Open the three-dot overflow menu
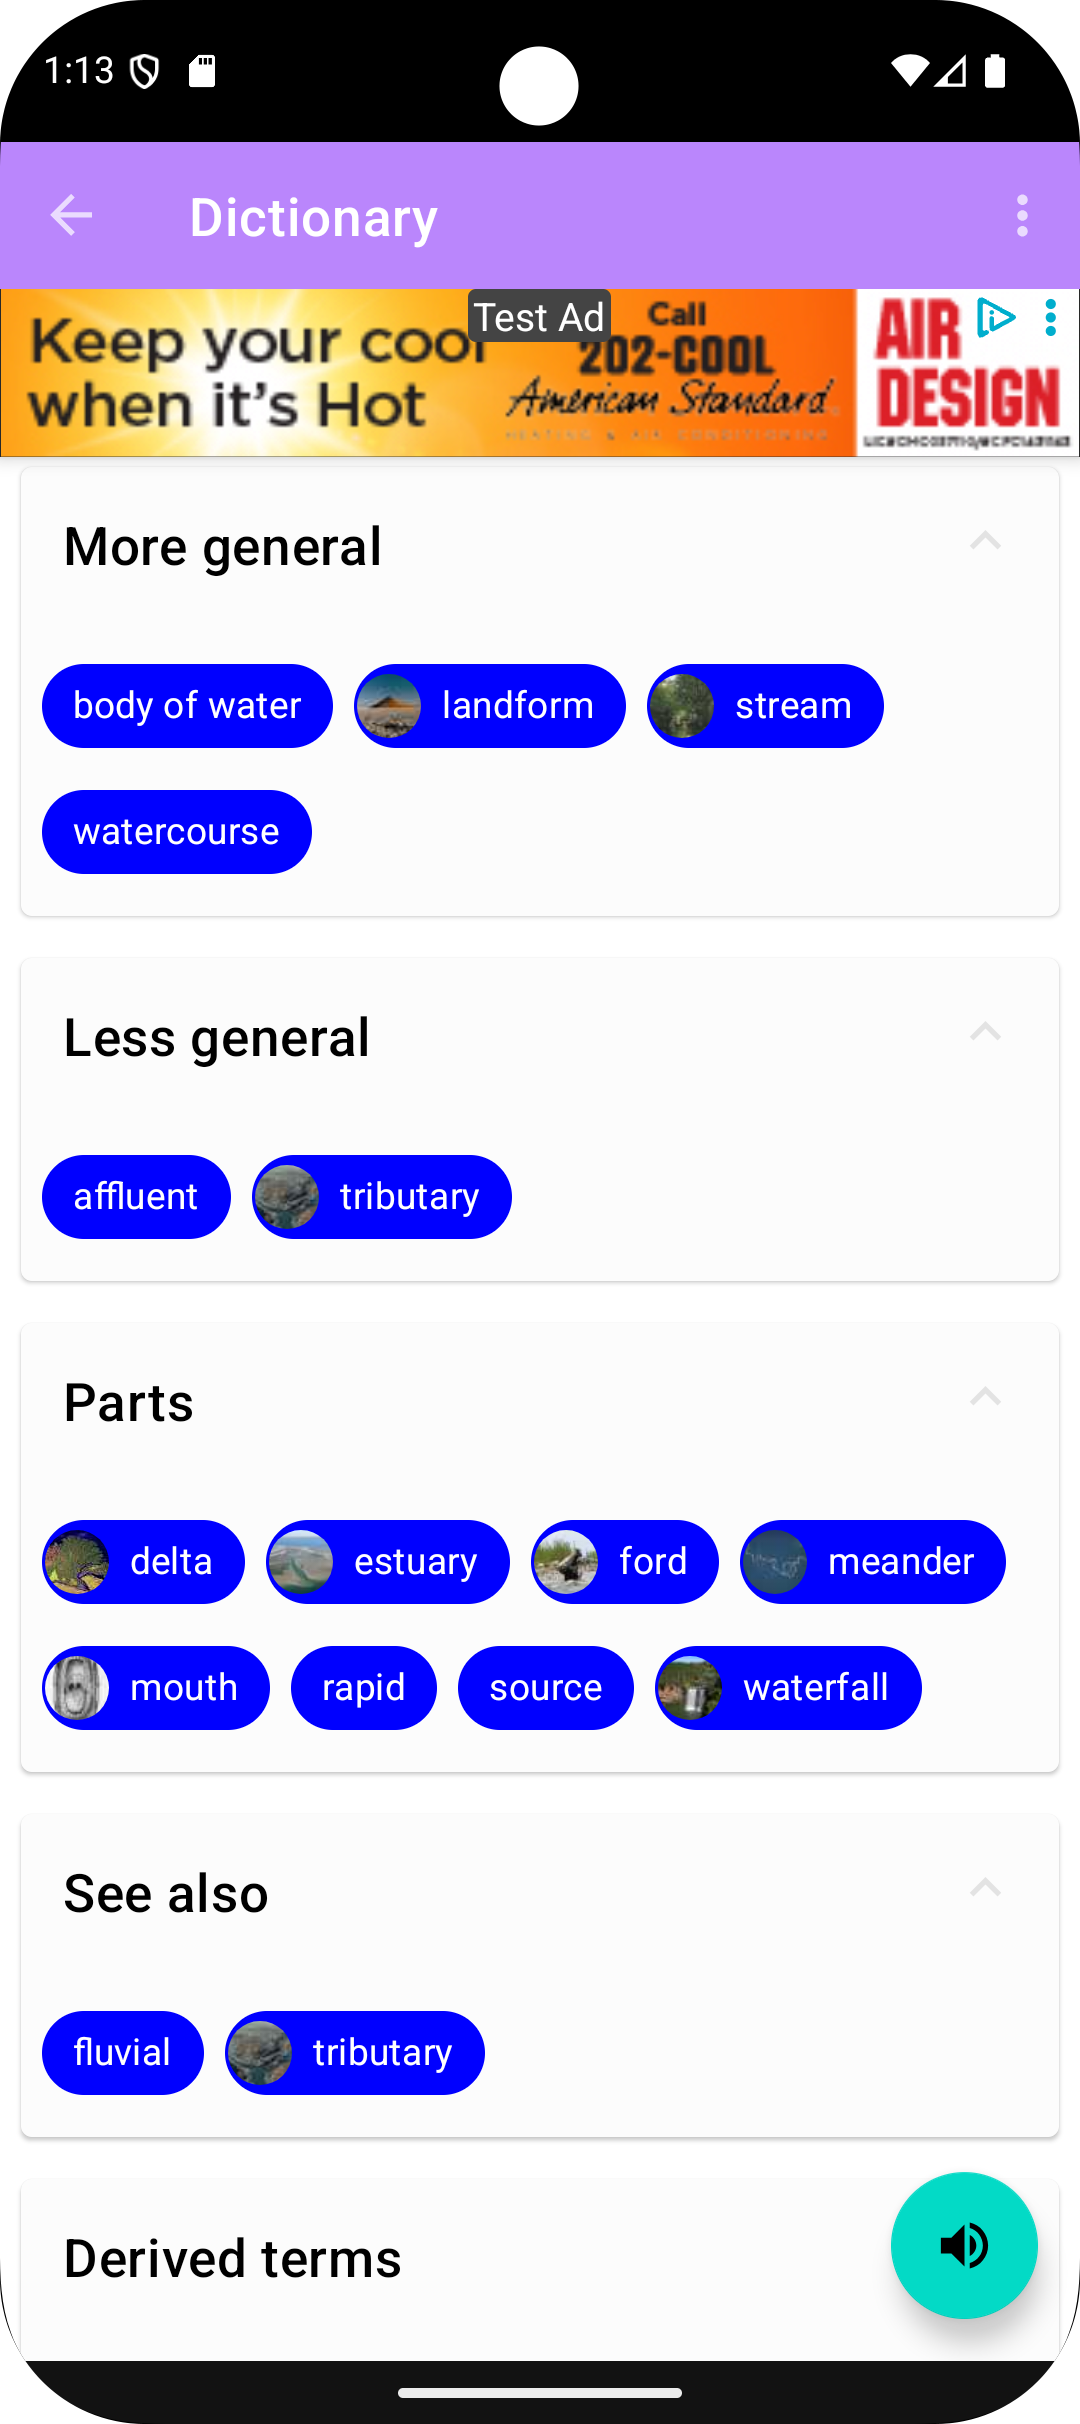 1022,216
